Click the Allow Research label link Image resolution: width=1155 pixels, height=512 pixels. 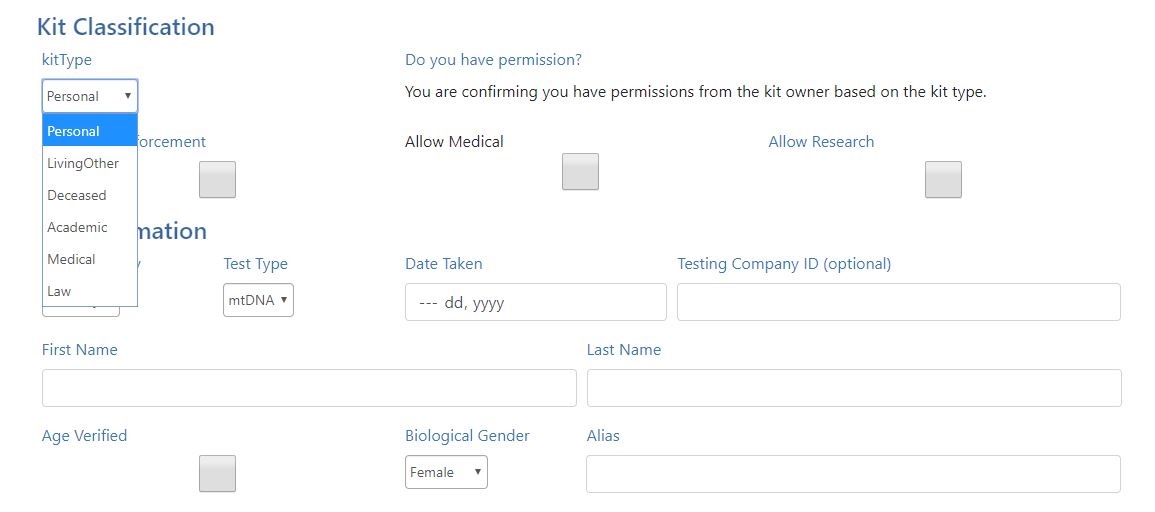[x=821, y=142]
